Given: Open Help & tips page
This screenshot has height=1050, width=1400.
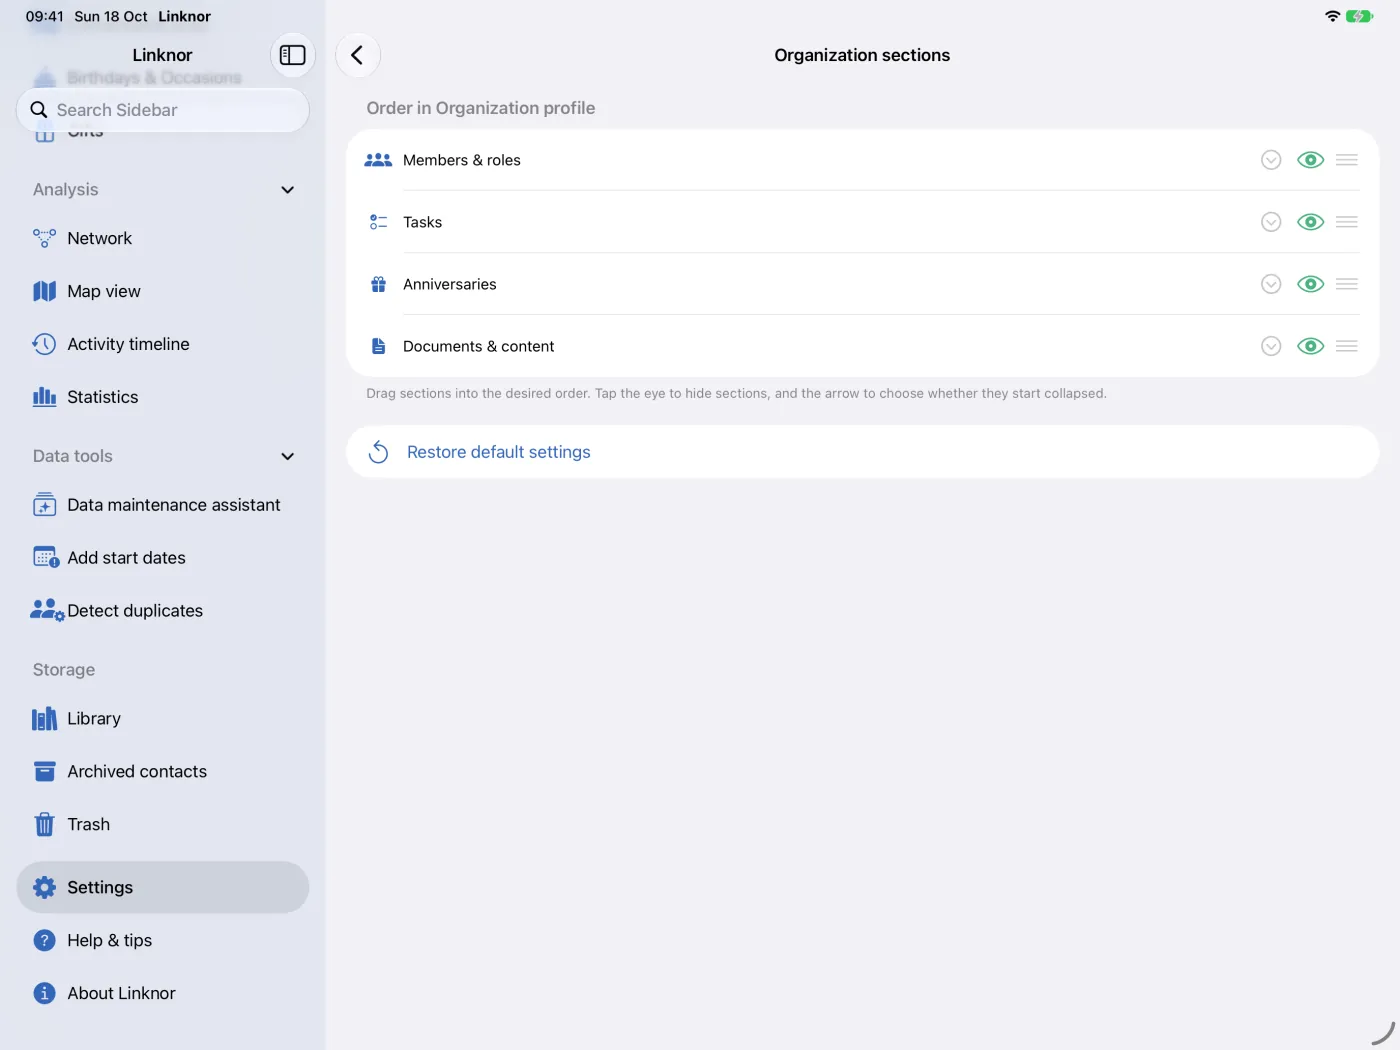Looking at the screenshot, I should click(x=163, y=940).
